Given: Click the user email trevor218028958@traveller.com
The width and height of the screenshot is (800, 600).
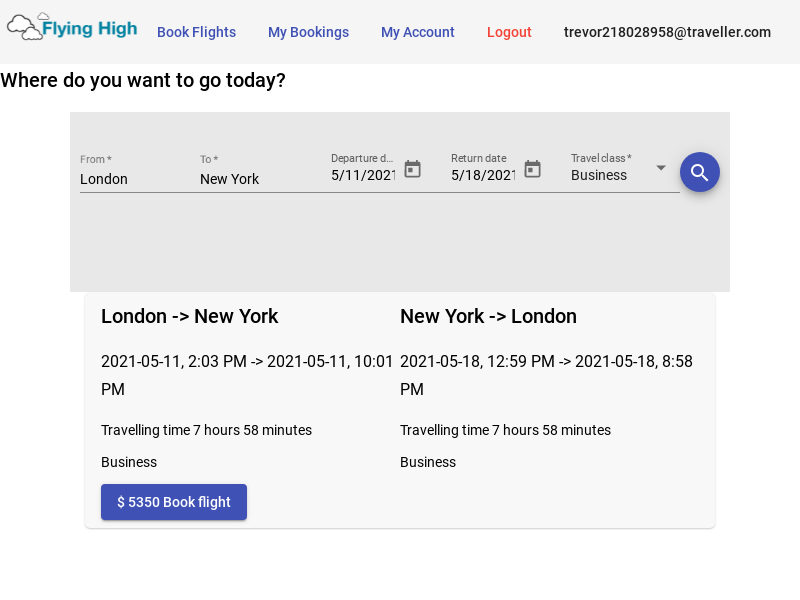Looking at the screenshot, I should click(667, 32).
